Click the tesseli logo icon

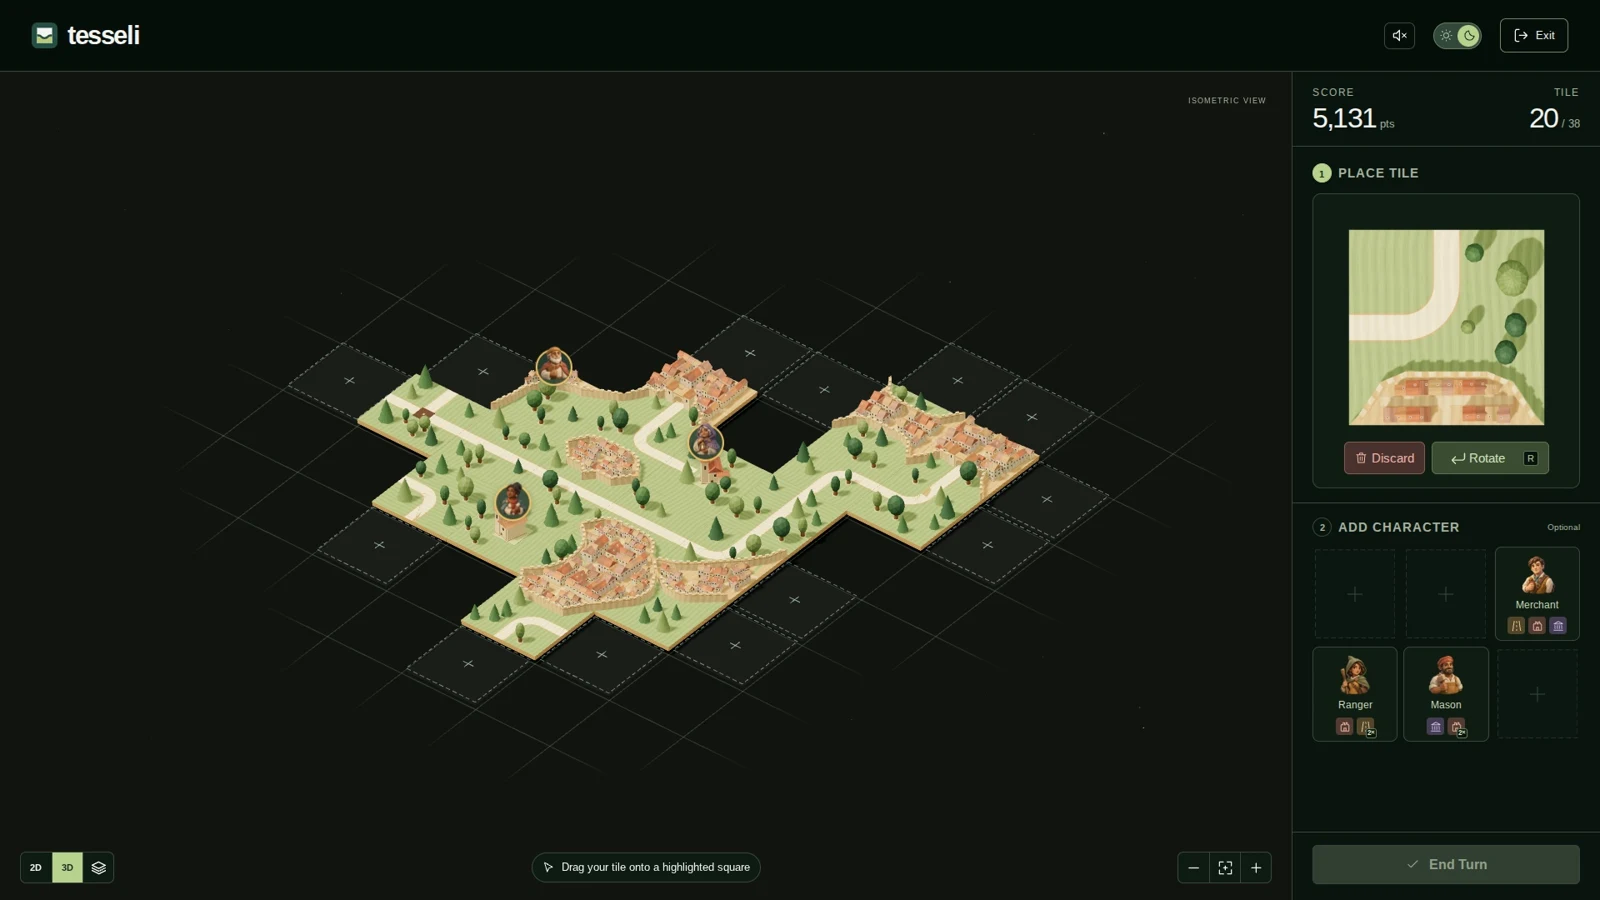[44, 35]
